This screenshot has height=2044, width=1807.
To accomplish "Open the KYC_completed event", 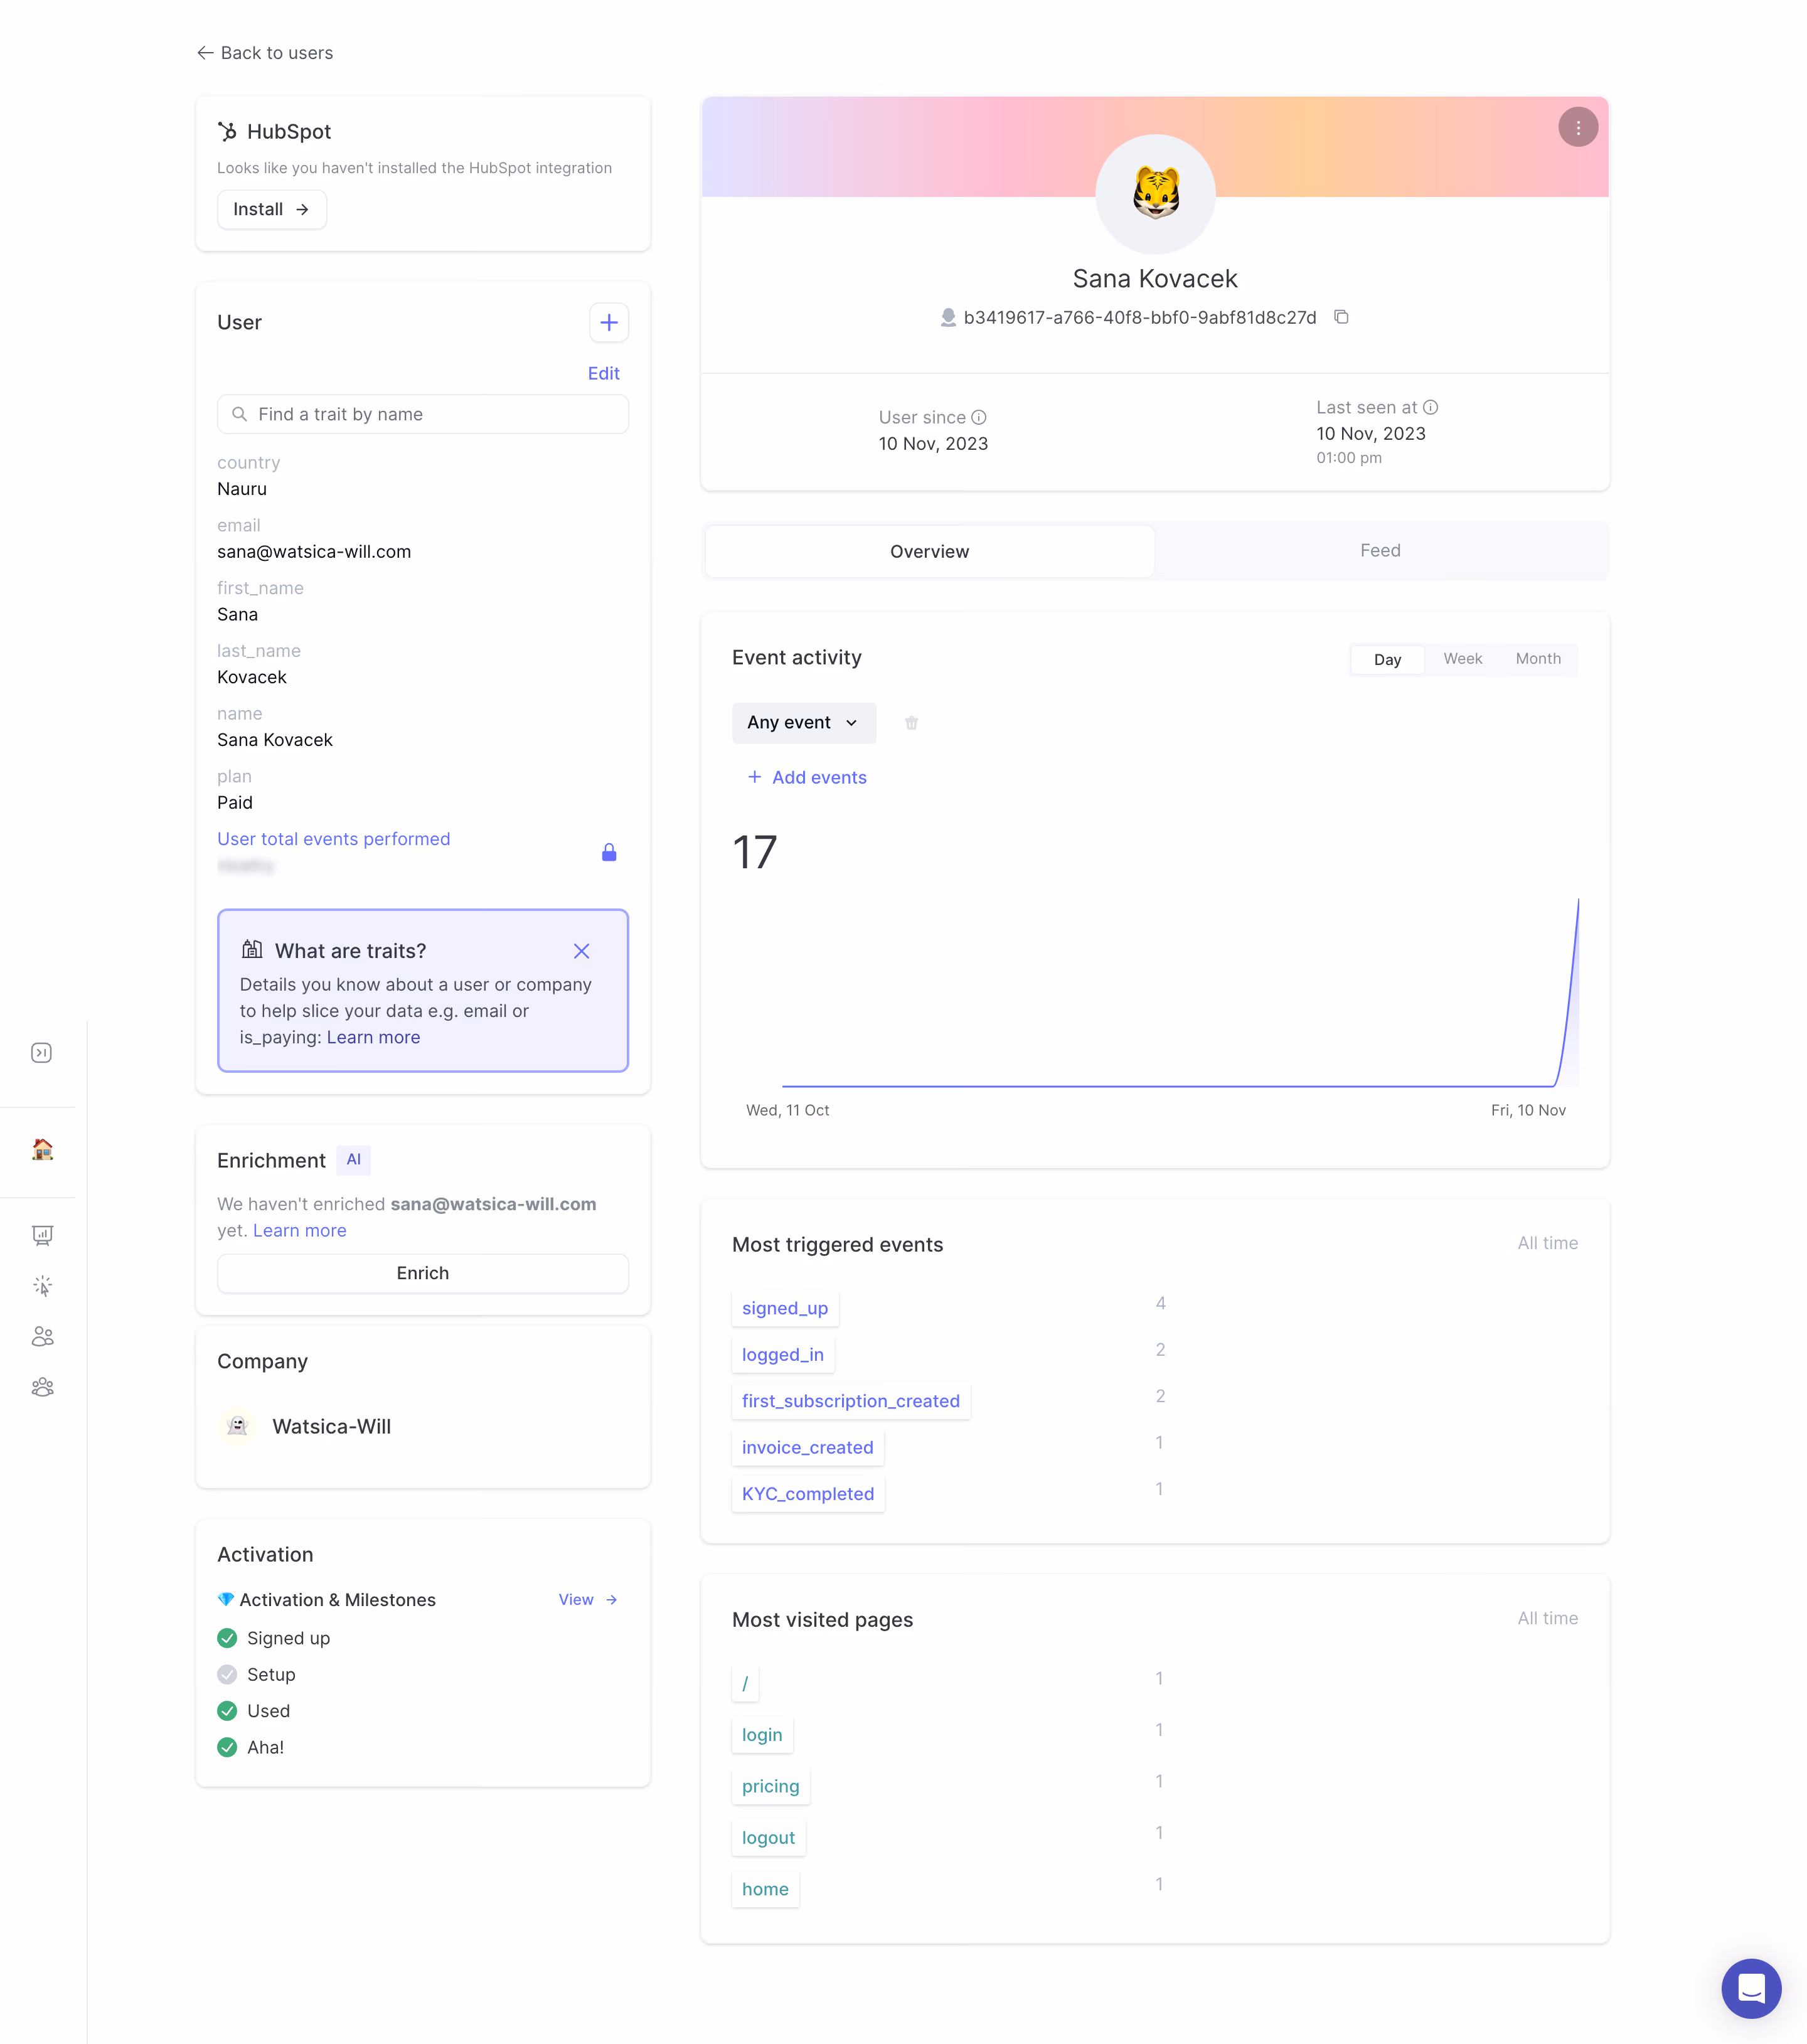I will point(807,1493).
